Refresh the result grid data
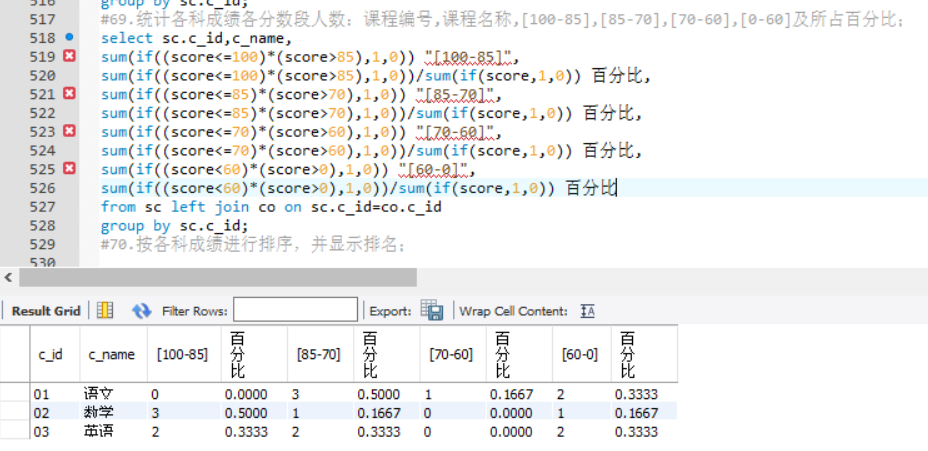 point(141,311)
